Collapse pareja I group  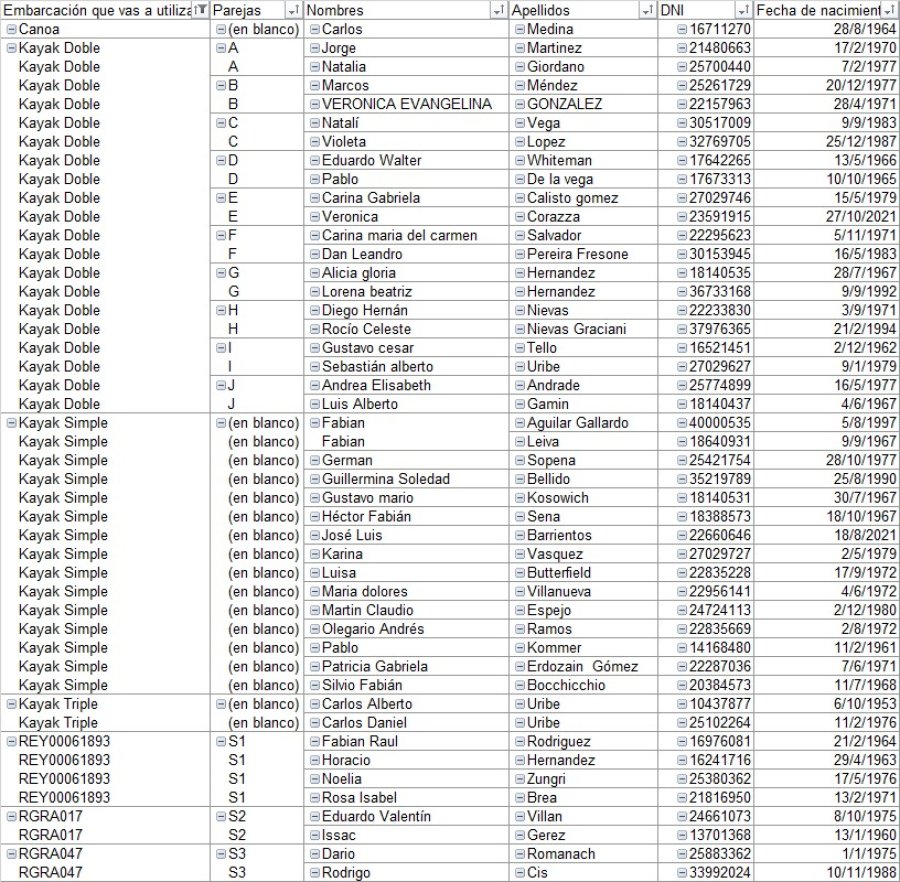pos(221,348)
